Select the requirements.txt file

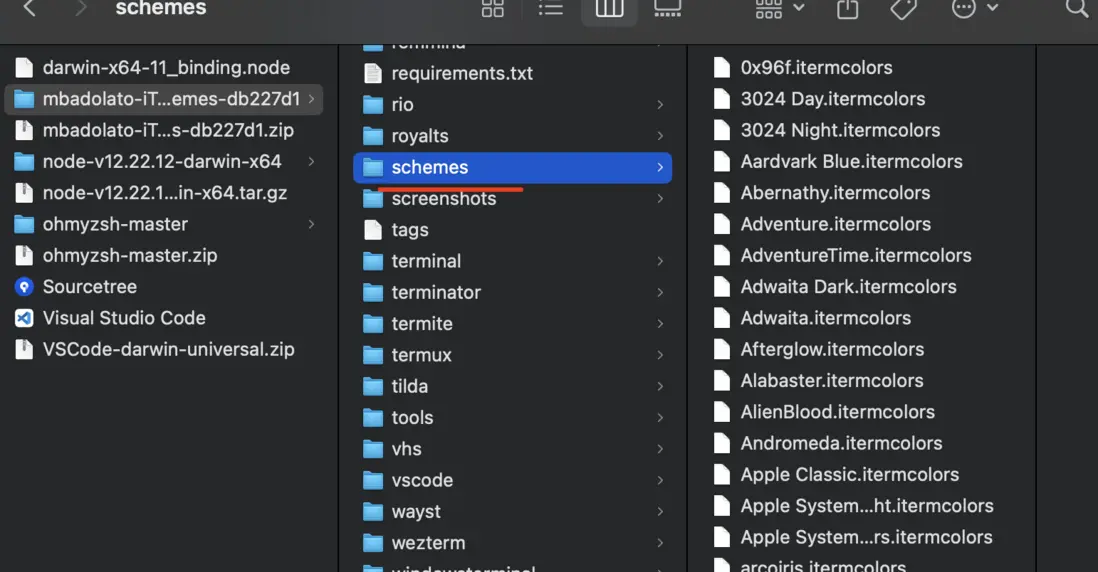point(461,73)
